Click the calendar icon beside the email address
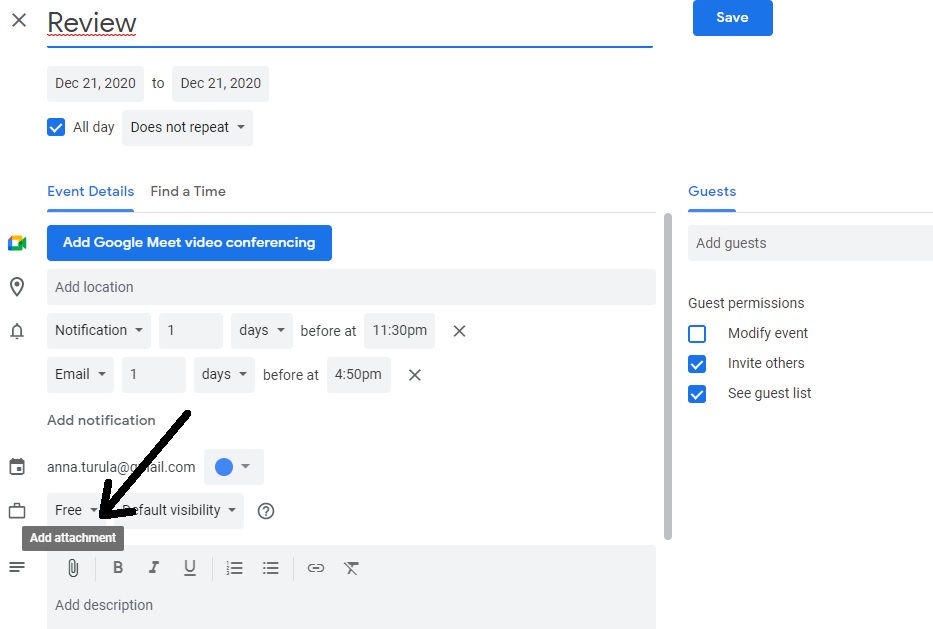Screen dimensions: 933x629 [x=17, y=467]
